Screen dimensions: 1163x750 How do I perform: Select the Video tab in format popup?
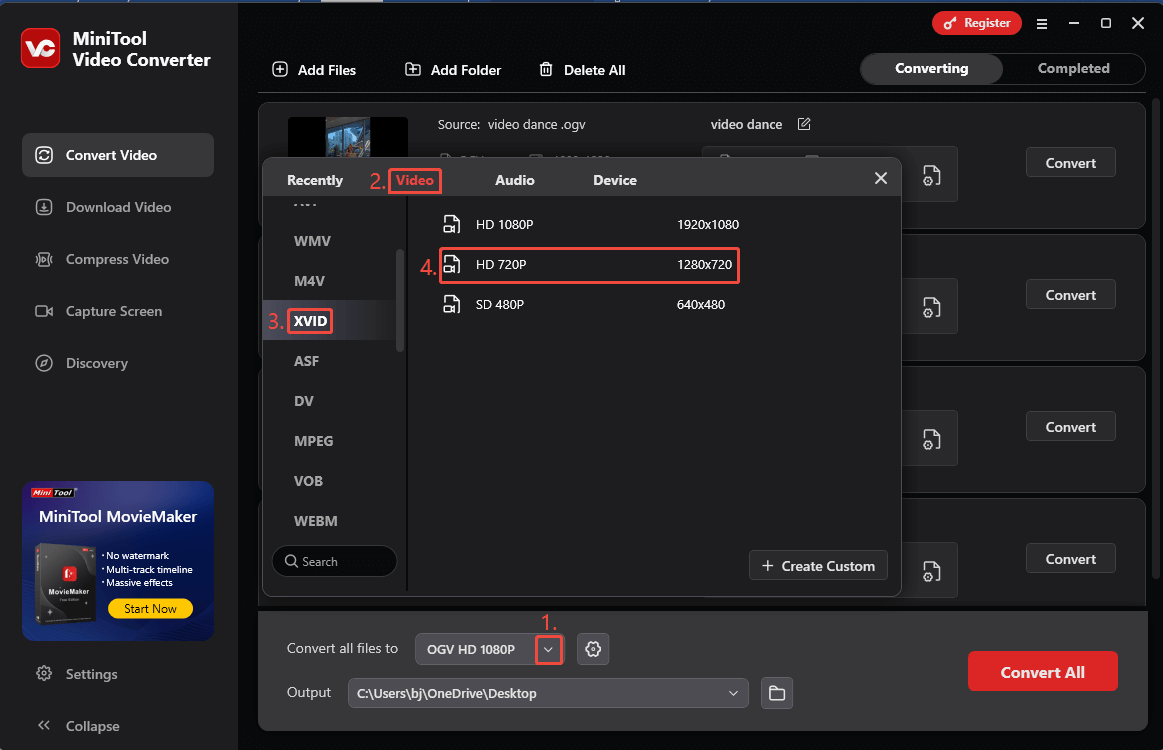pyautogui.click(x=415, y=180)
